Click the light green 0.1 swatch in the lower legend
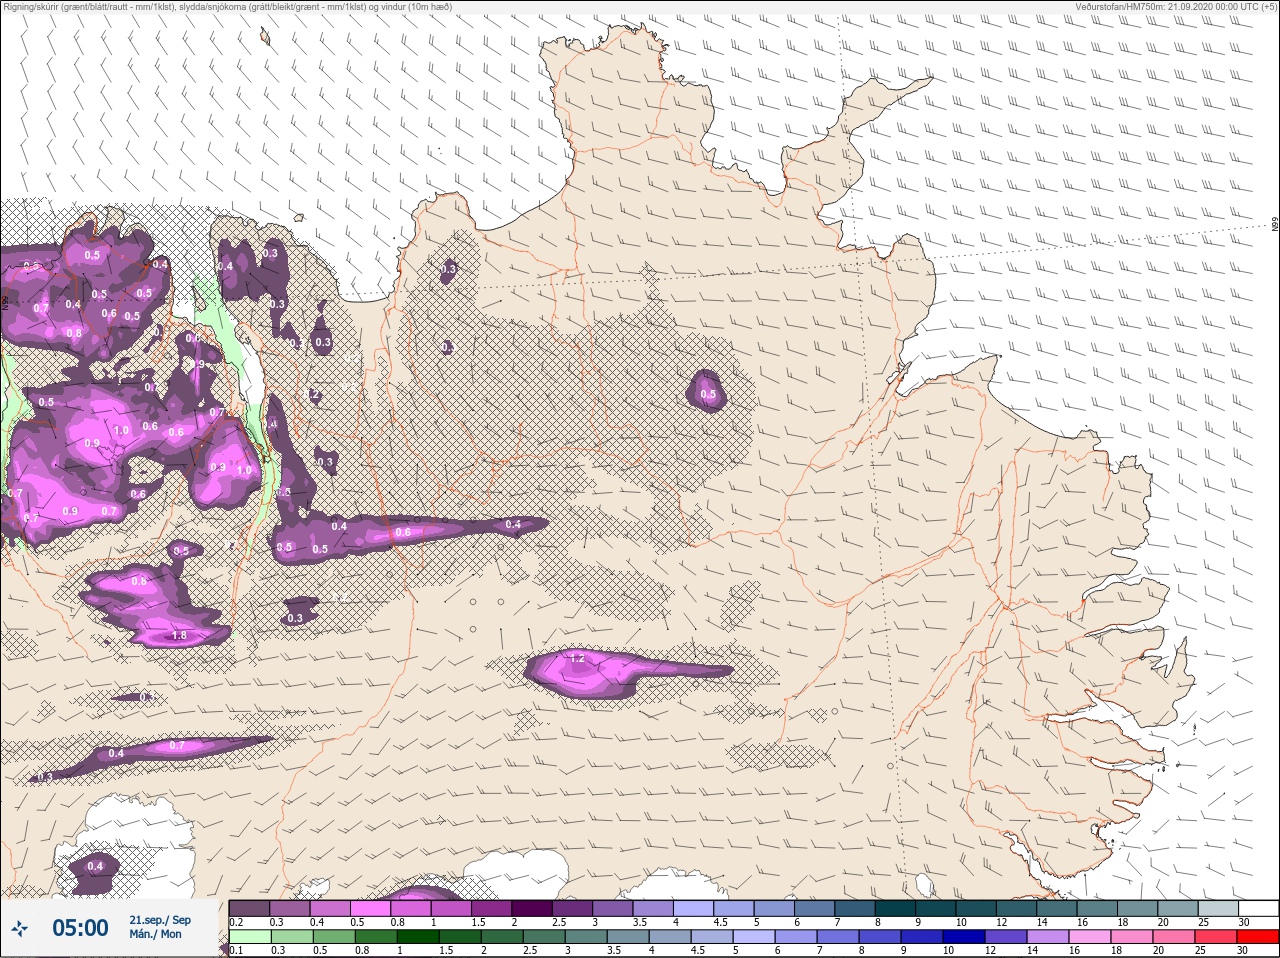 [x=249, y=938]
